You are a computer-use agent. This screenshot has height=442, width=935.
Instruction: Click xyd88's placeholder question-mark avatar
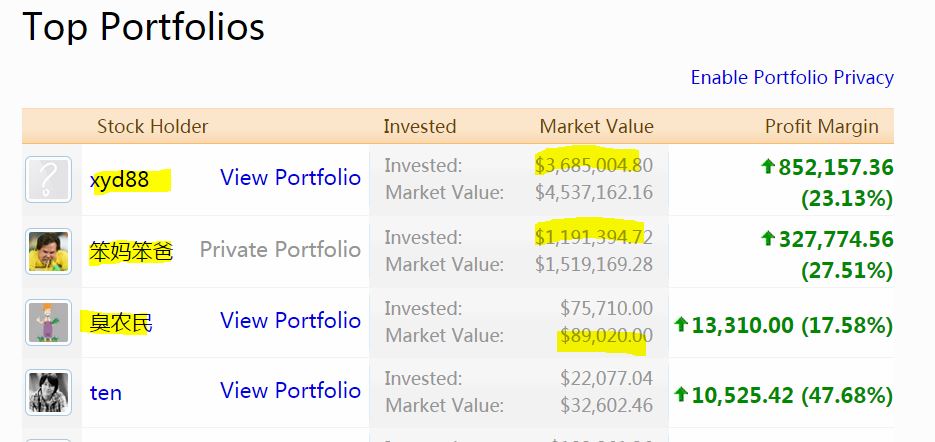pos(48,180)
